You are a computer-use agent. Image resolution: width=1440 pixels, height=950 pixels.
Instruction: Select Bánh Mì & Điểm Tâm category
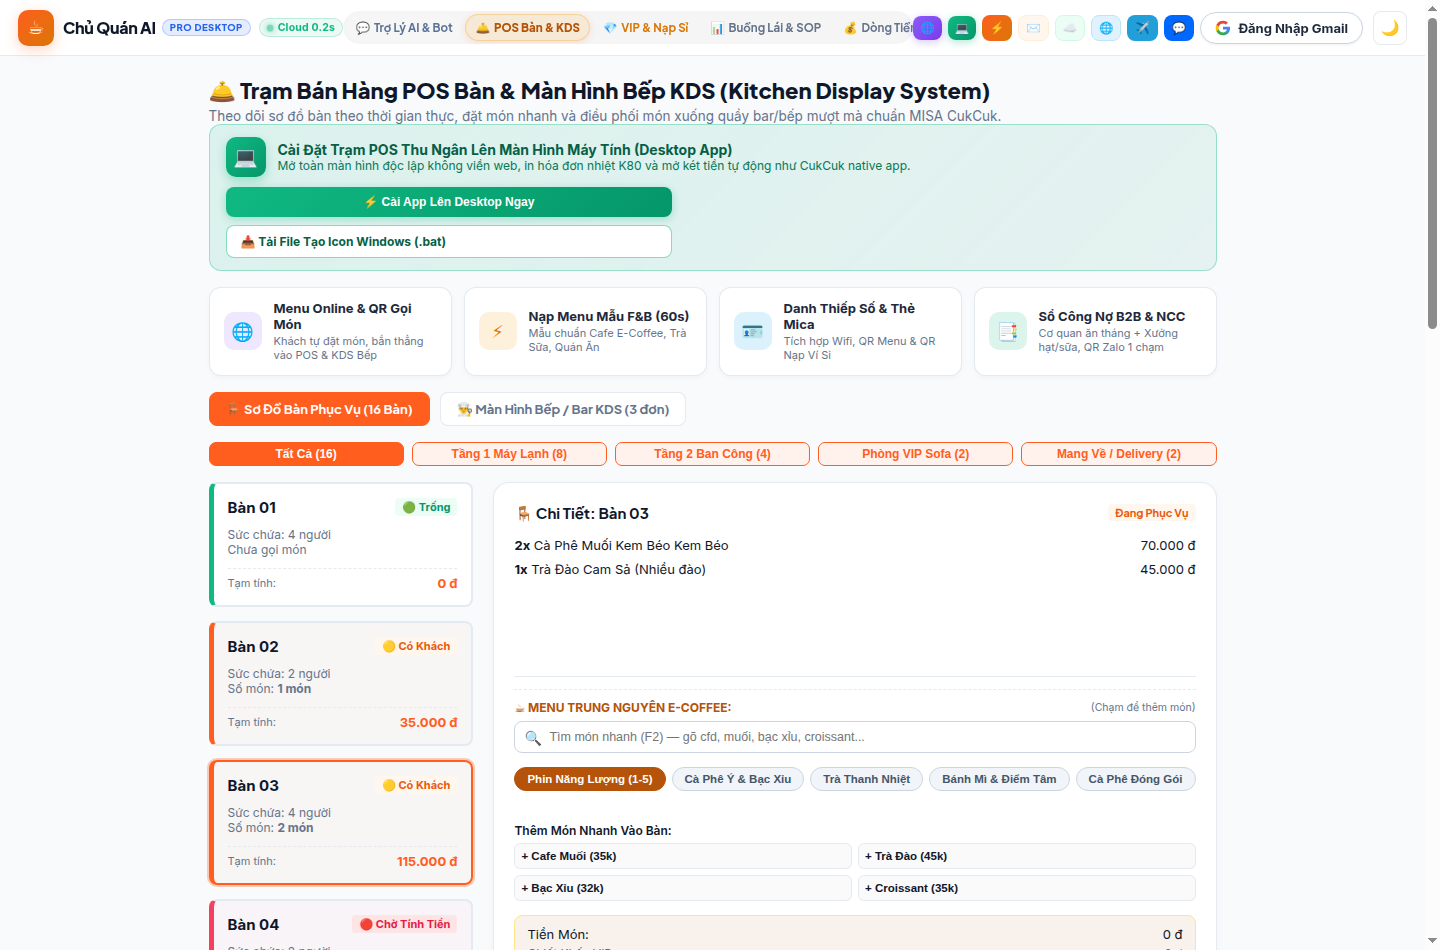pyautogui.click(x=999, y=779)
